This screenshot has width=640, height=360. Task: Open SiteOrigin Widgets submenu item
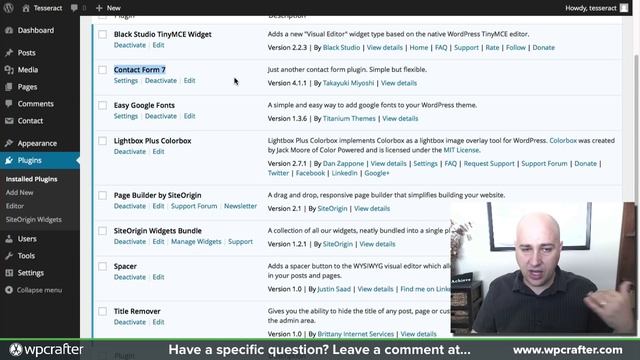click(x=33, y=220)
